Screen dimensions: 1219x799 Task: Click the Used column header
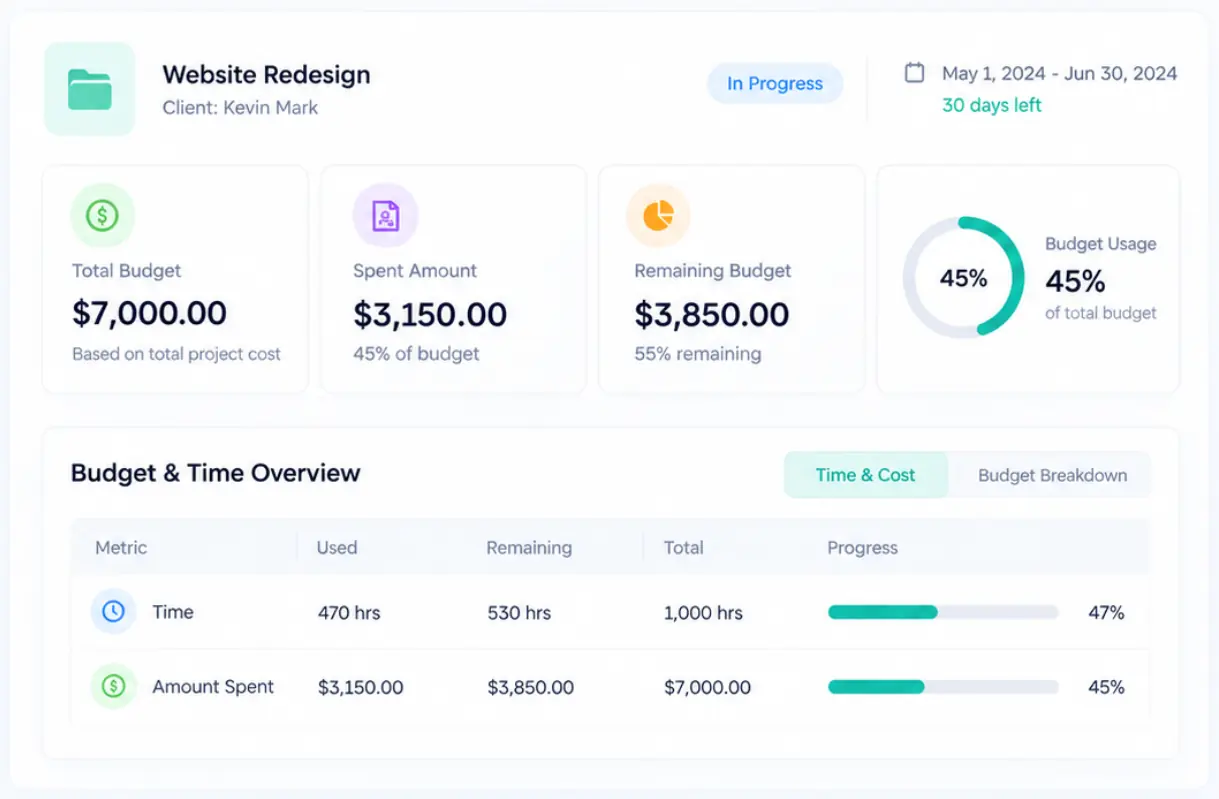pyautogui.click(x=337, y=548)
